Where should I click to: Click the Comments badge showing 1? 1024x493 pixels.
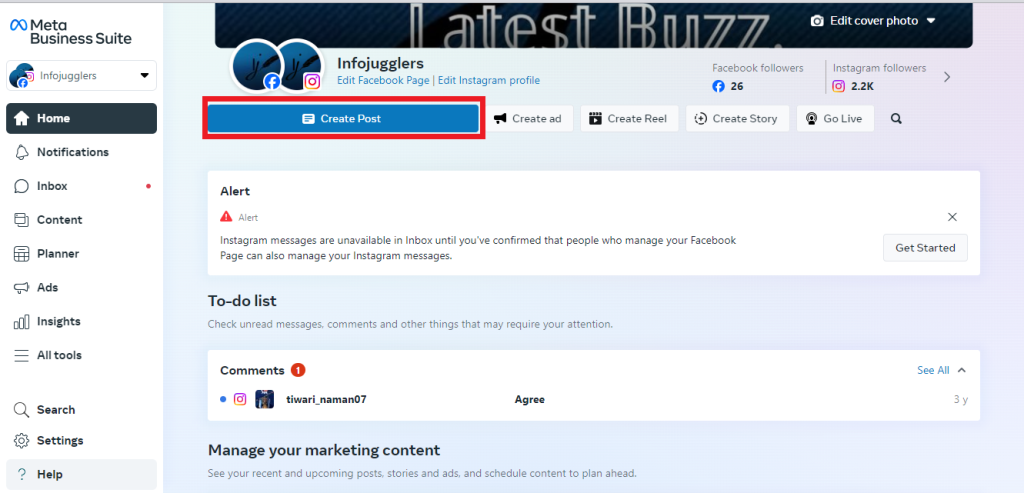(298, 370)
